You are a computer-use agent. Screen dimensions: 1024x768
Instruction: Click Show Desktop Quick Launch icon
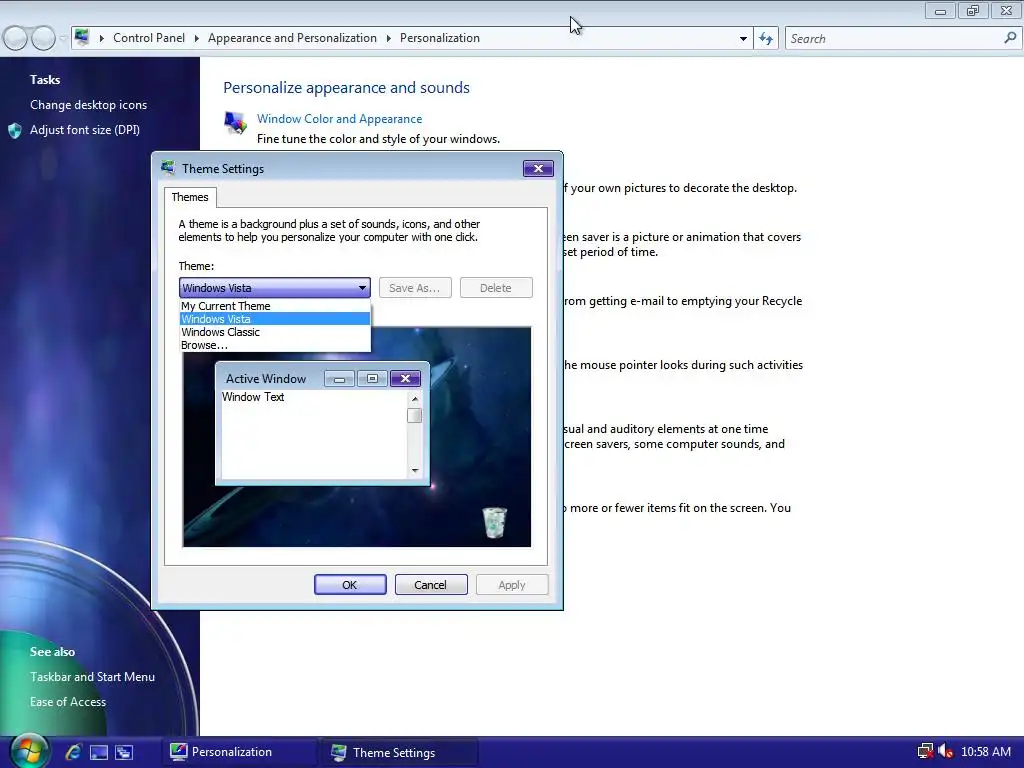(x=99, y=752)
